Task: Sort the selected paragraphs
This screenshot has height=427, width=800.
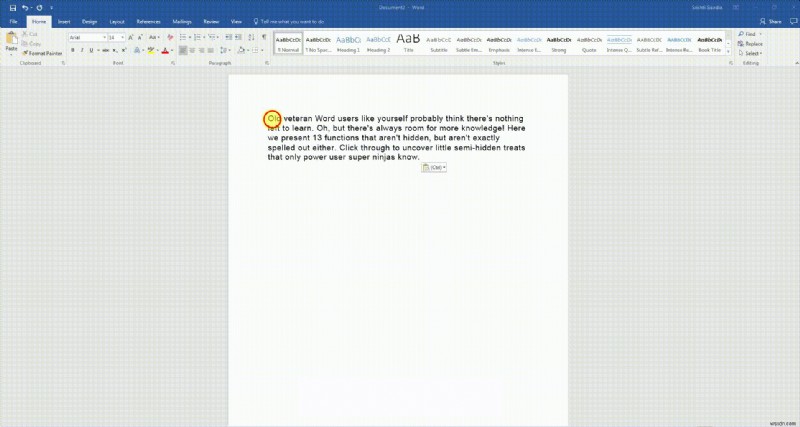Action: coord(252,37)
